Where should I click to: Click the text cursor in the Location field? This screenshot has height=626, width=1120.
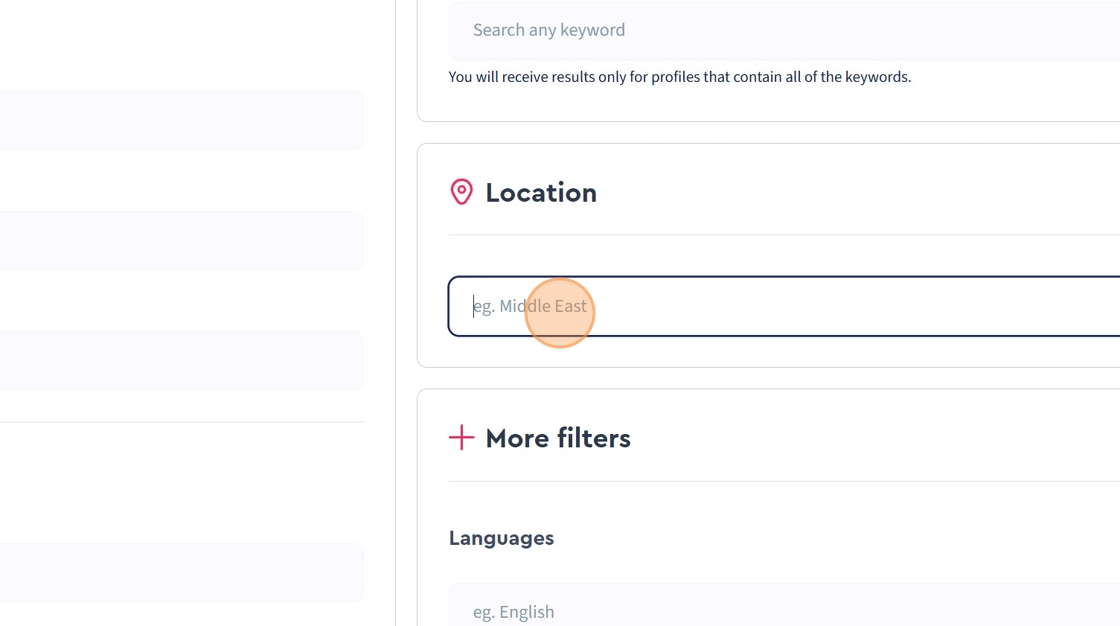coord(474,306)
